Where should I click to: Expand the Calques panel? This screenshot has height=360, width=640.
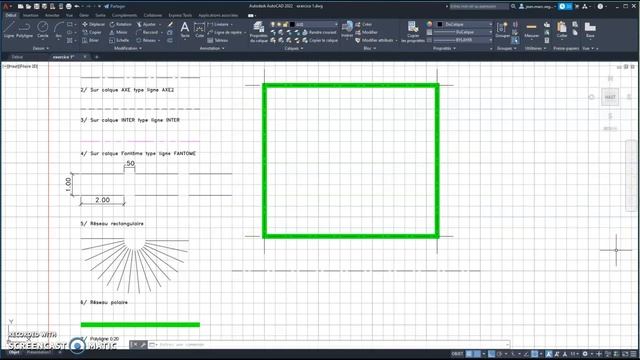293,48
